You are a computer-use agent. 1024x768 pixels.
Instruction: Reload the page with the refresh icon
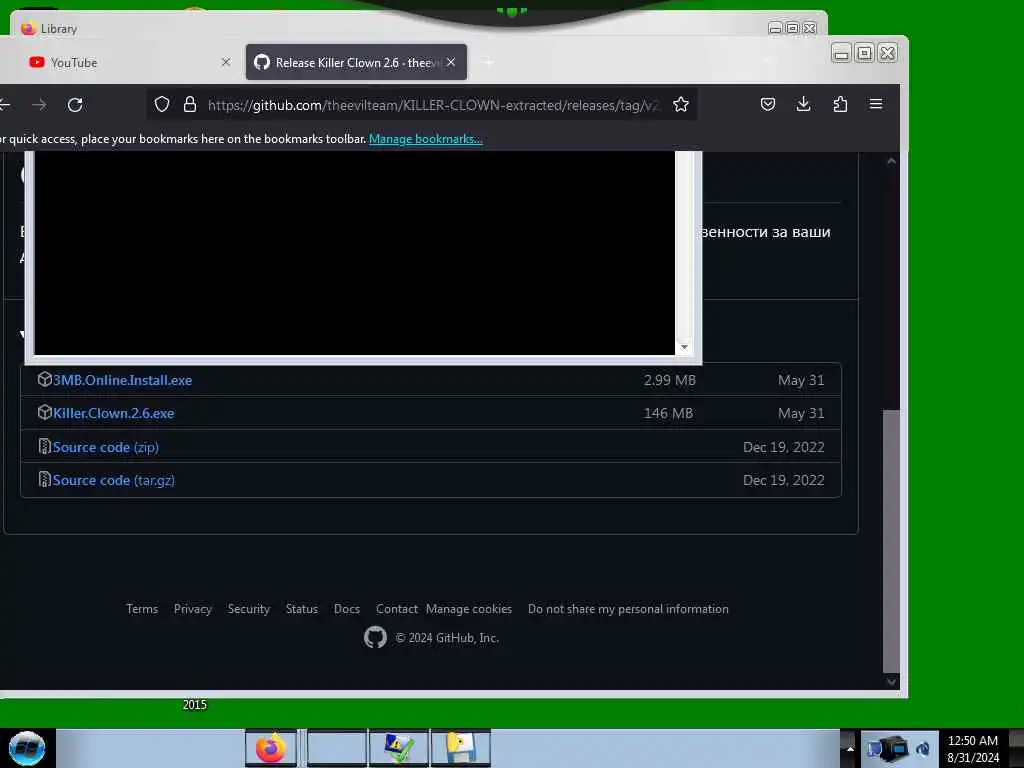point(75,104)
